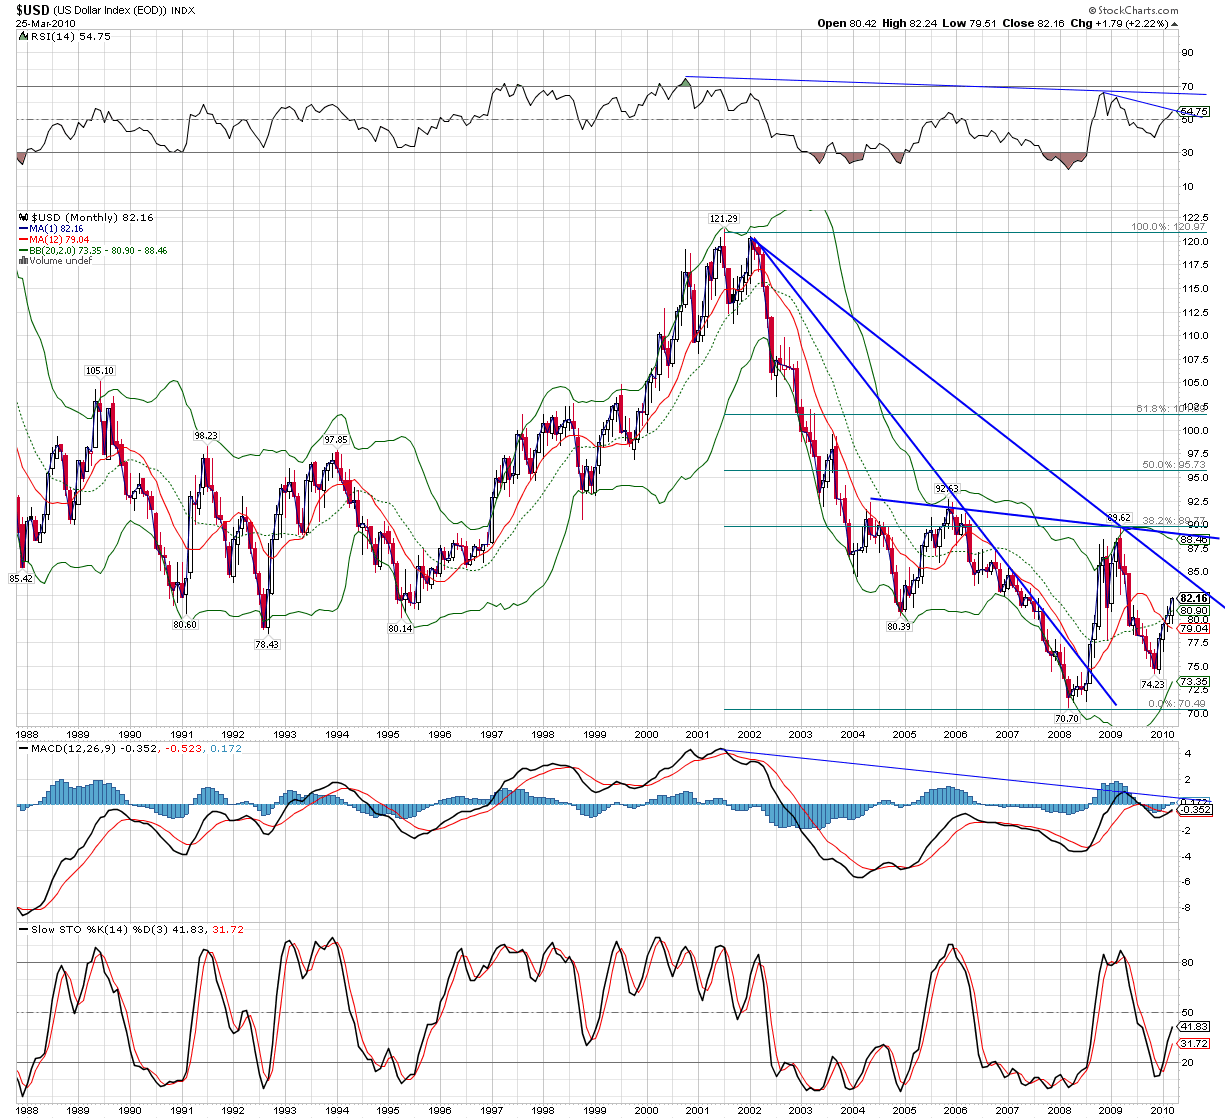Click the candlestick icon beside $USD (Monthly)
This screenshot has width=1225, height=1119.
tap(25, 218)
